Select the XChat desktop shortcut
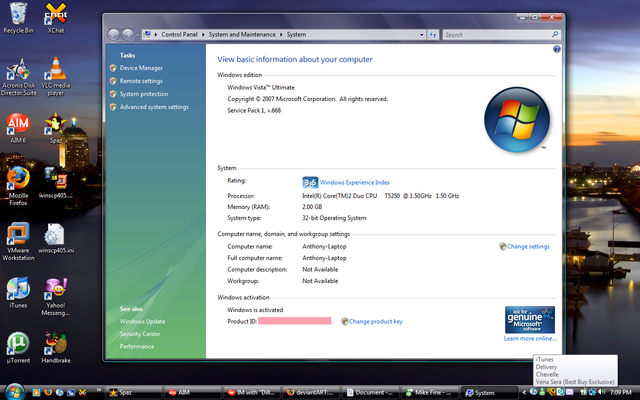 (x=56, y=18)
